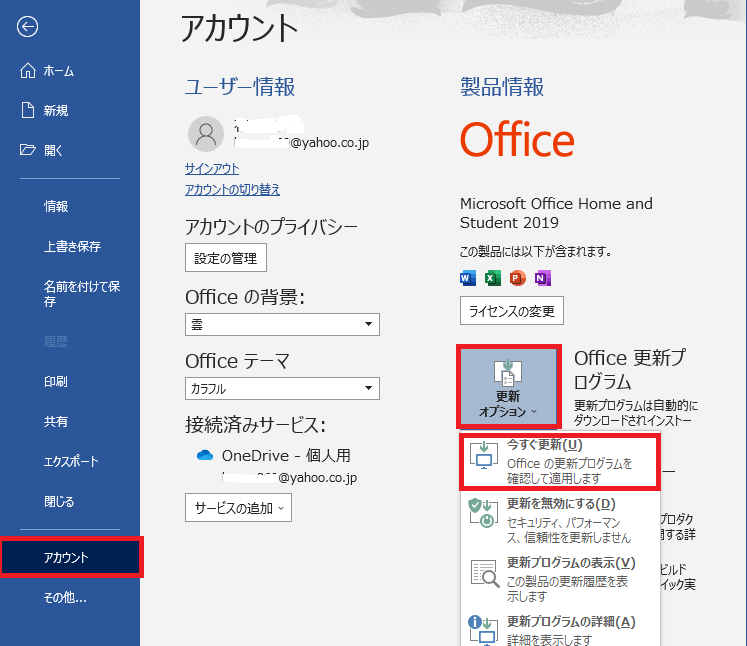The height and width of the screenshot is (646, 747).
Task: Click the Word app icon
Action: click(468, 278)
